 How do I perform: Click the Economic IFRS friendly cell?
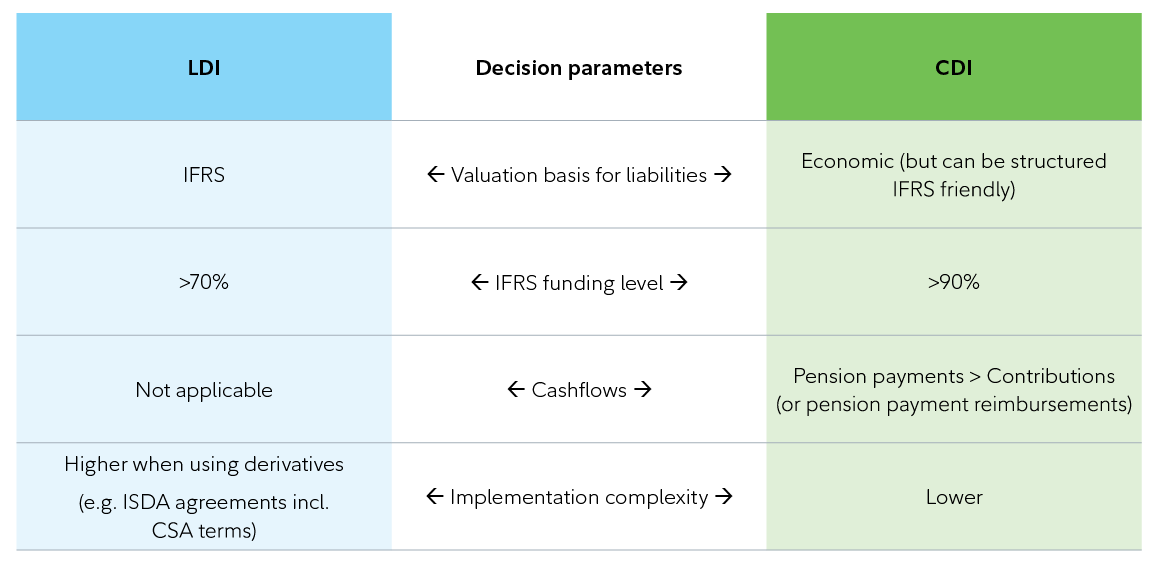click(x=954, y=175)
